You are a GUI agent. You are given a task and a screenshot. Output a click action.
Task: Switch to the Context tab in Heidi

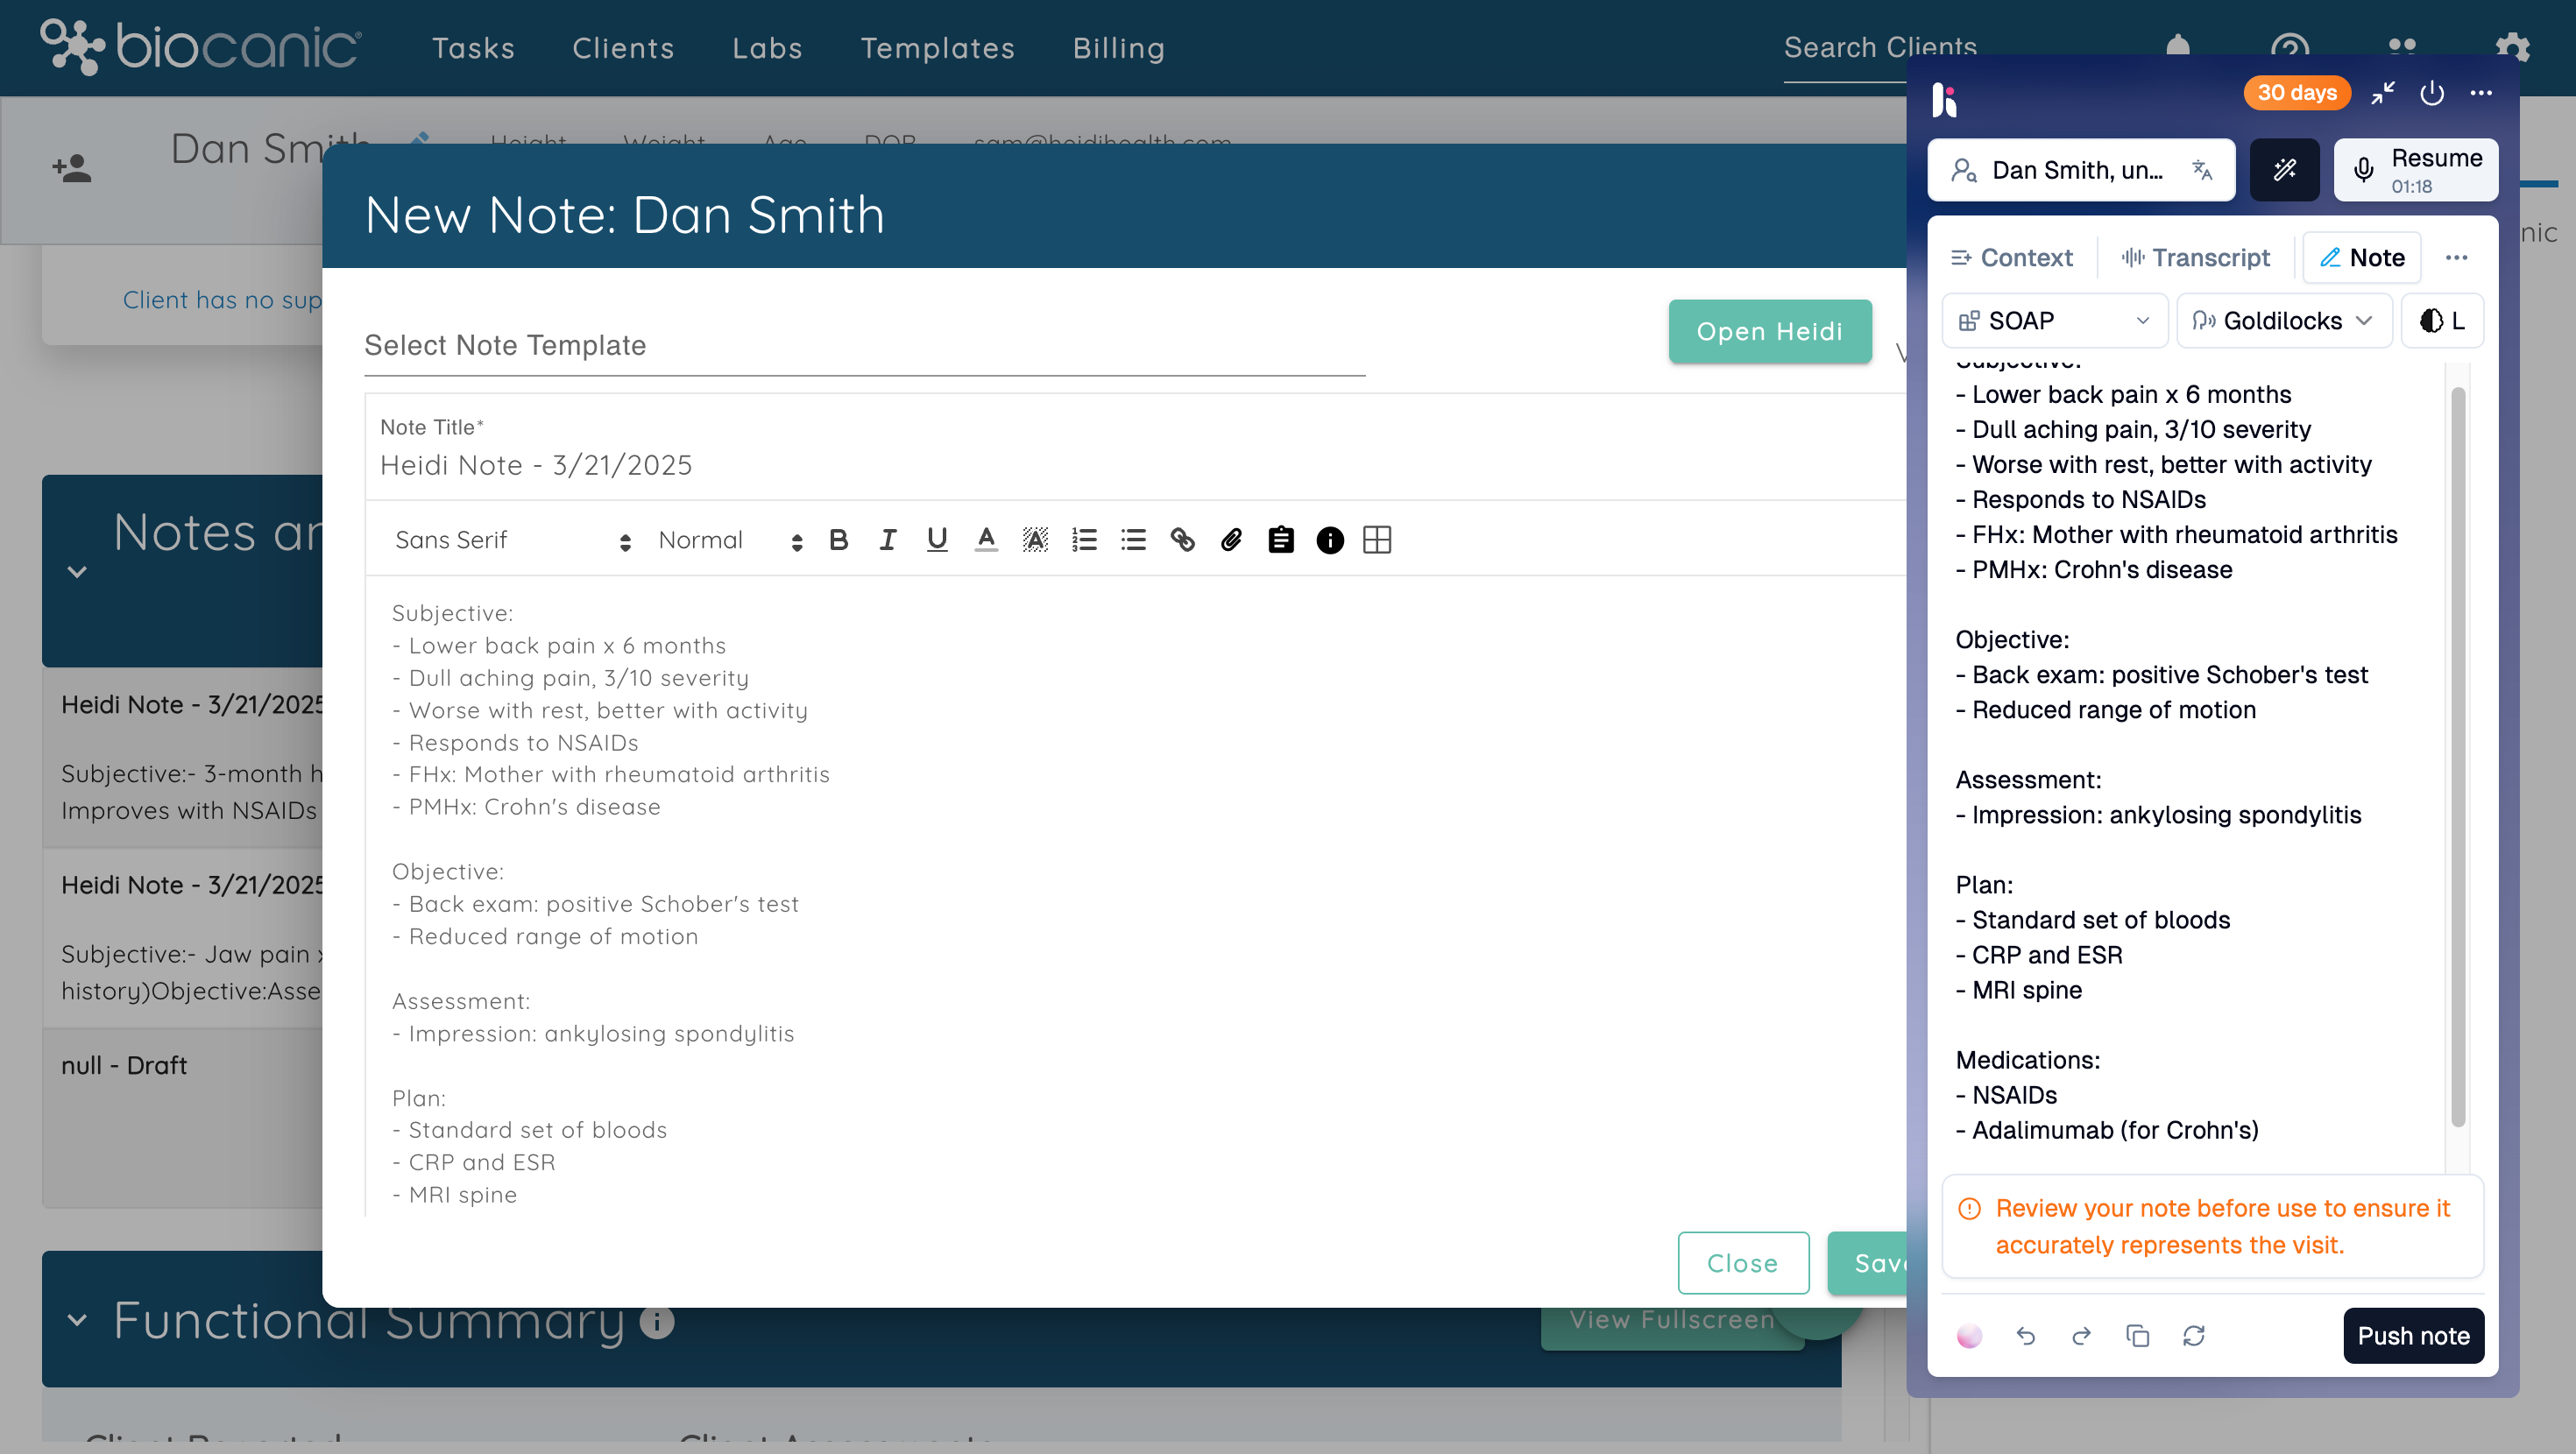click(2011, 258)
